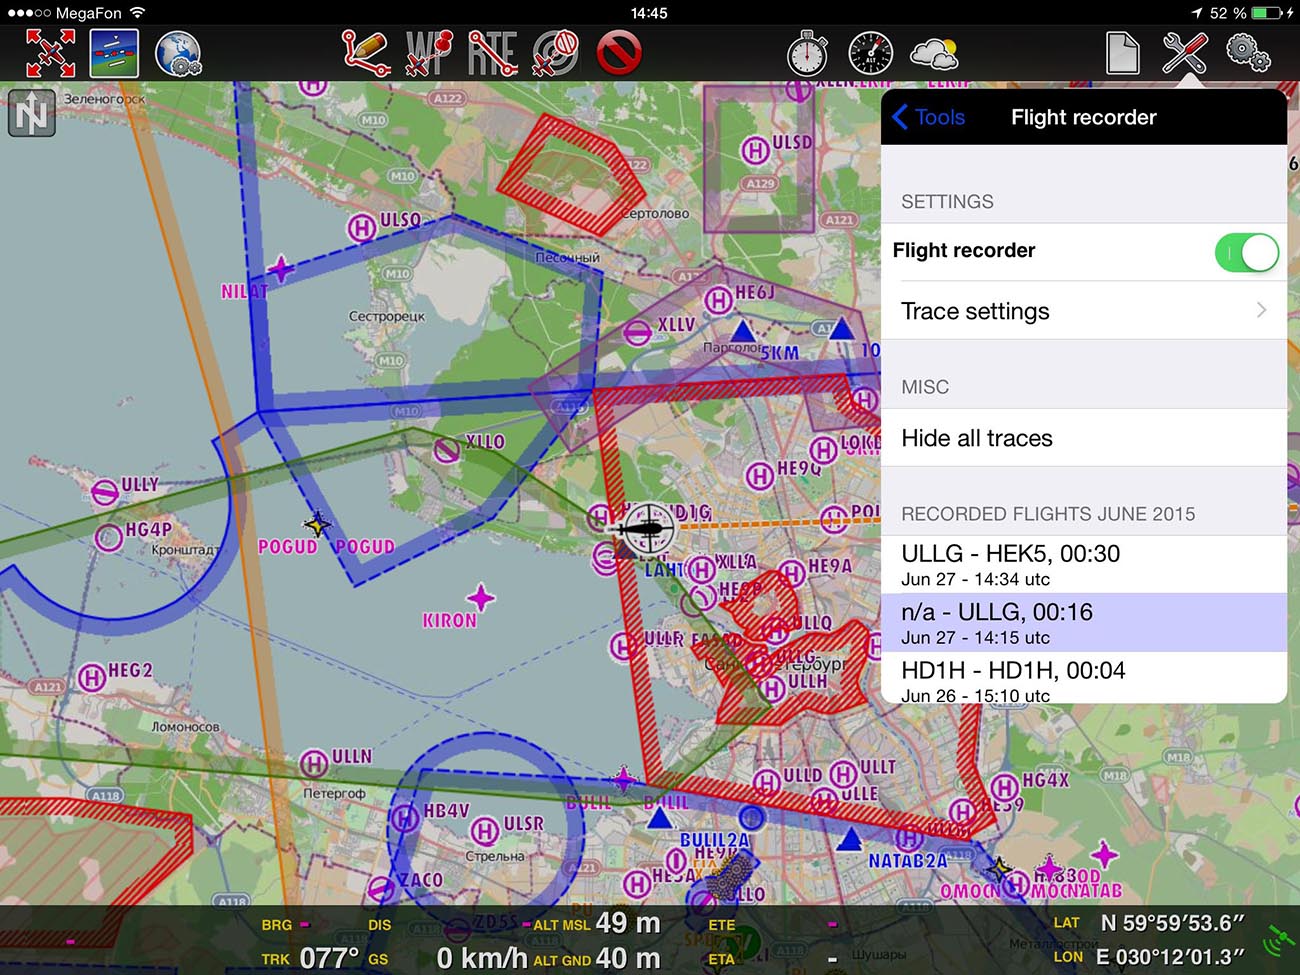Toggle north-up orientation button on map
This screenshot has height=975, width=1300.
pos(32,114)
